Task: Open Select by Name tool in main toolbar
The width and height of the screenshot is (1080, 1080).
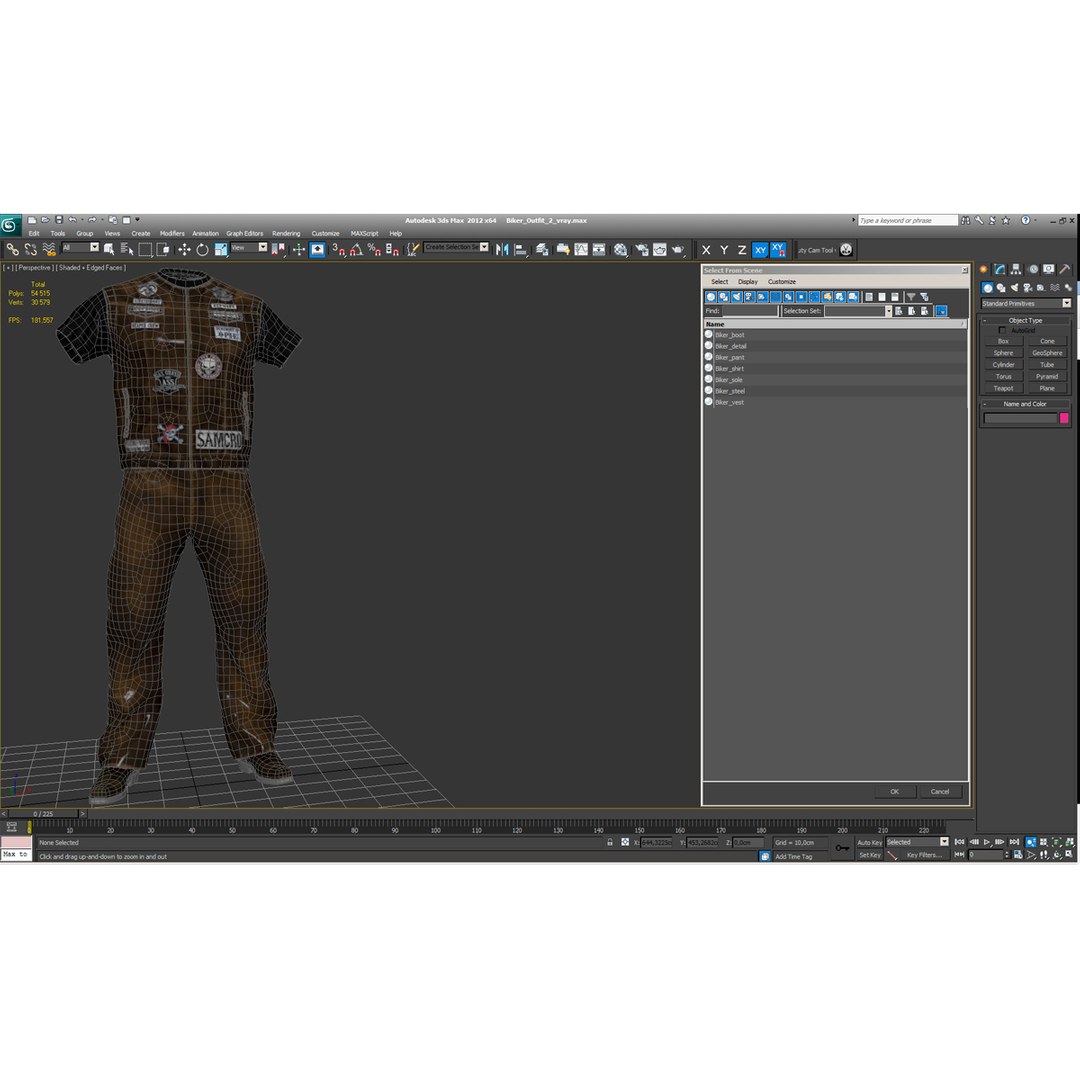Action: pyautogui.click(x=127, y=249)
